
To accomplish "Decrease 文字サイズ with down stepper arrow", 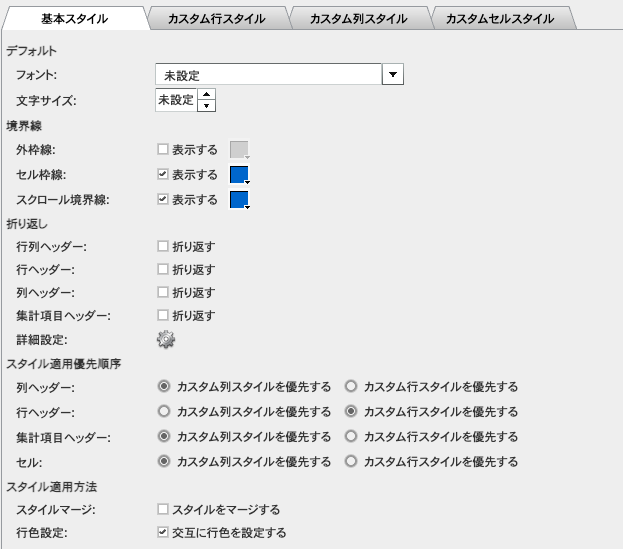I will click(x=206, y=106).
